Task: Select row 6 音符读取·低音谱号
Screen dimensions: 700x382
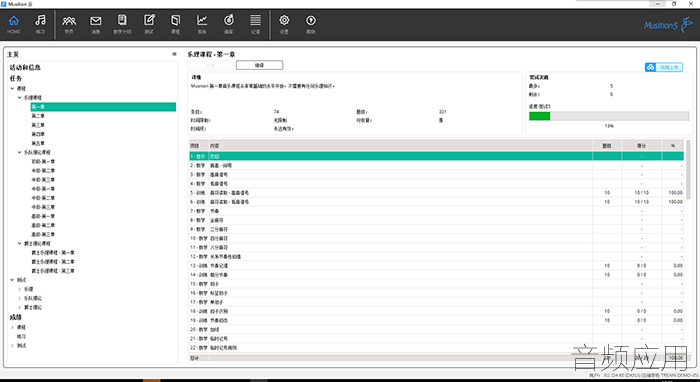Action: click(x=436, y=202)
